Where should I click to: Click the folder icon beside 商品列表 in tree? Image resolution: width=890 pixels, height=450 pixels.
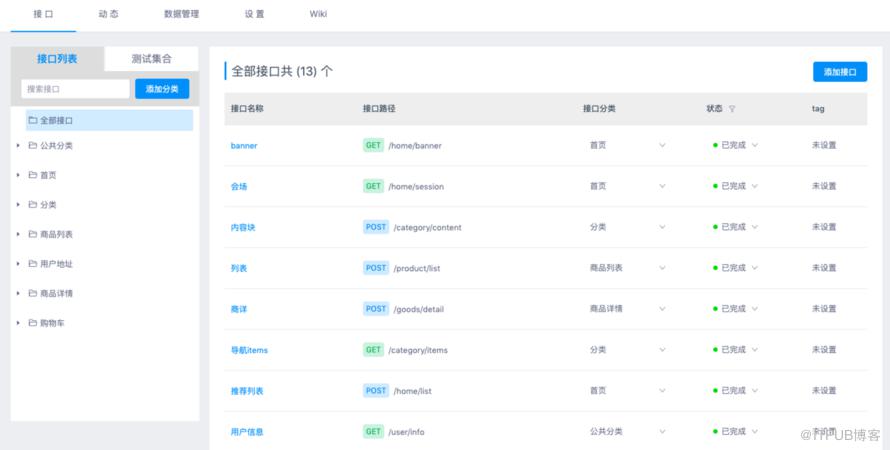(33, 234)
